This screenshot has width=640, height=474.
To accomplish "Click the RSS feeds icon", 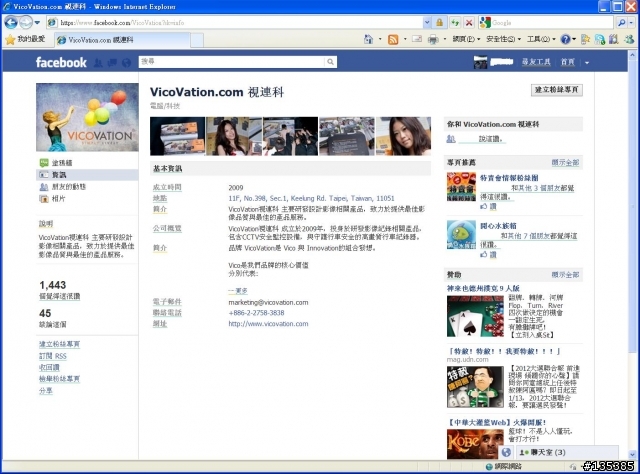I will [393, 39].
